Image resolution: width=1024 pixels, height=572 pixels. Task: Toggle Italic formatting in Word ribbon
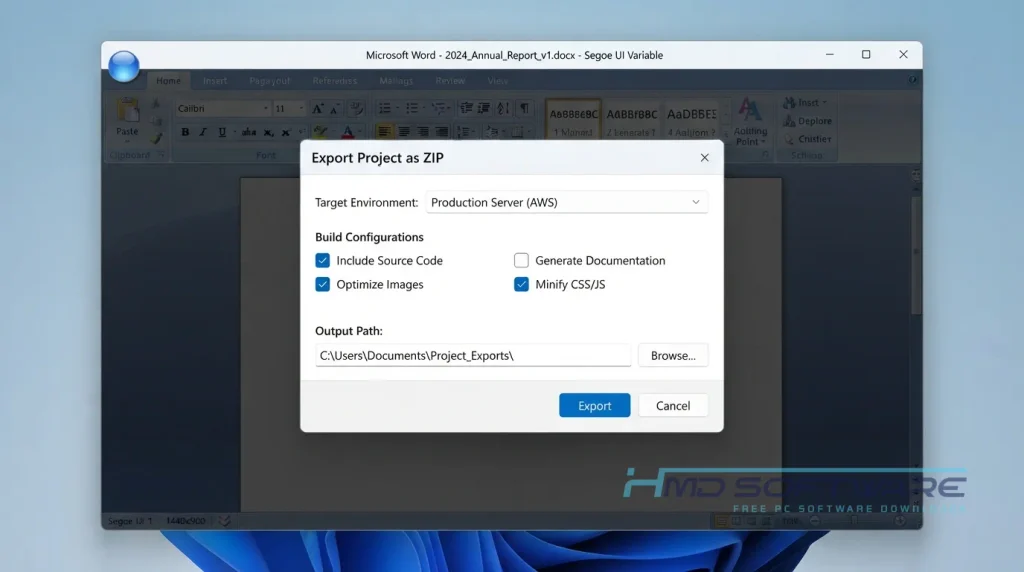tap(203, 132)
